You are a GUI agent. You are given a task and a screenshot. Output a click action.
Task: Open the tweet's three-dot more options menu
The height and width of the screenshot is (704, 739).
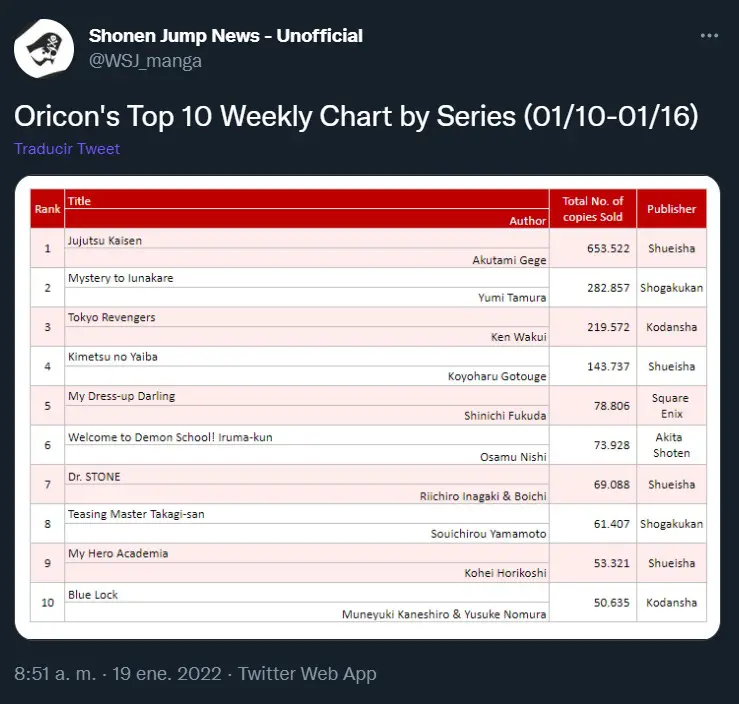[709, 36]
